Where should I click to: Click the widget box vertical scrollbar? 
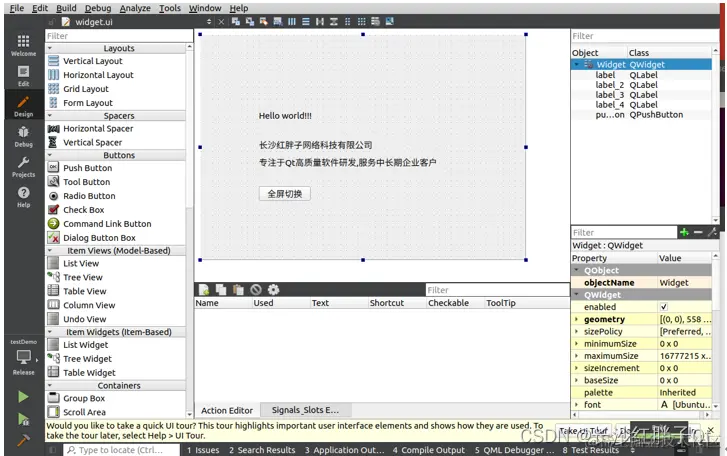[189, 232]
